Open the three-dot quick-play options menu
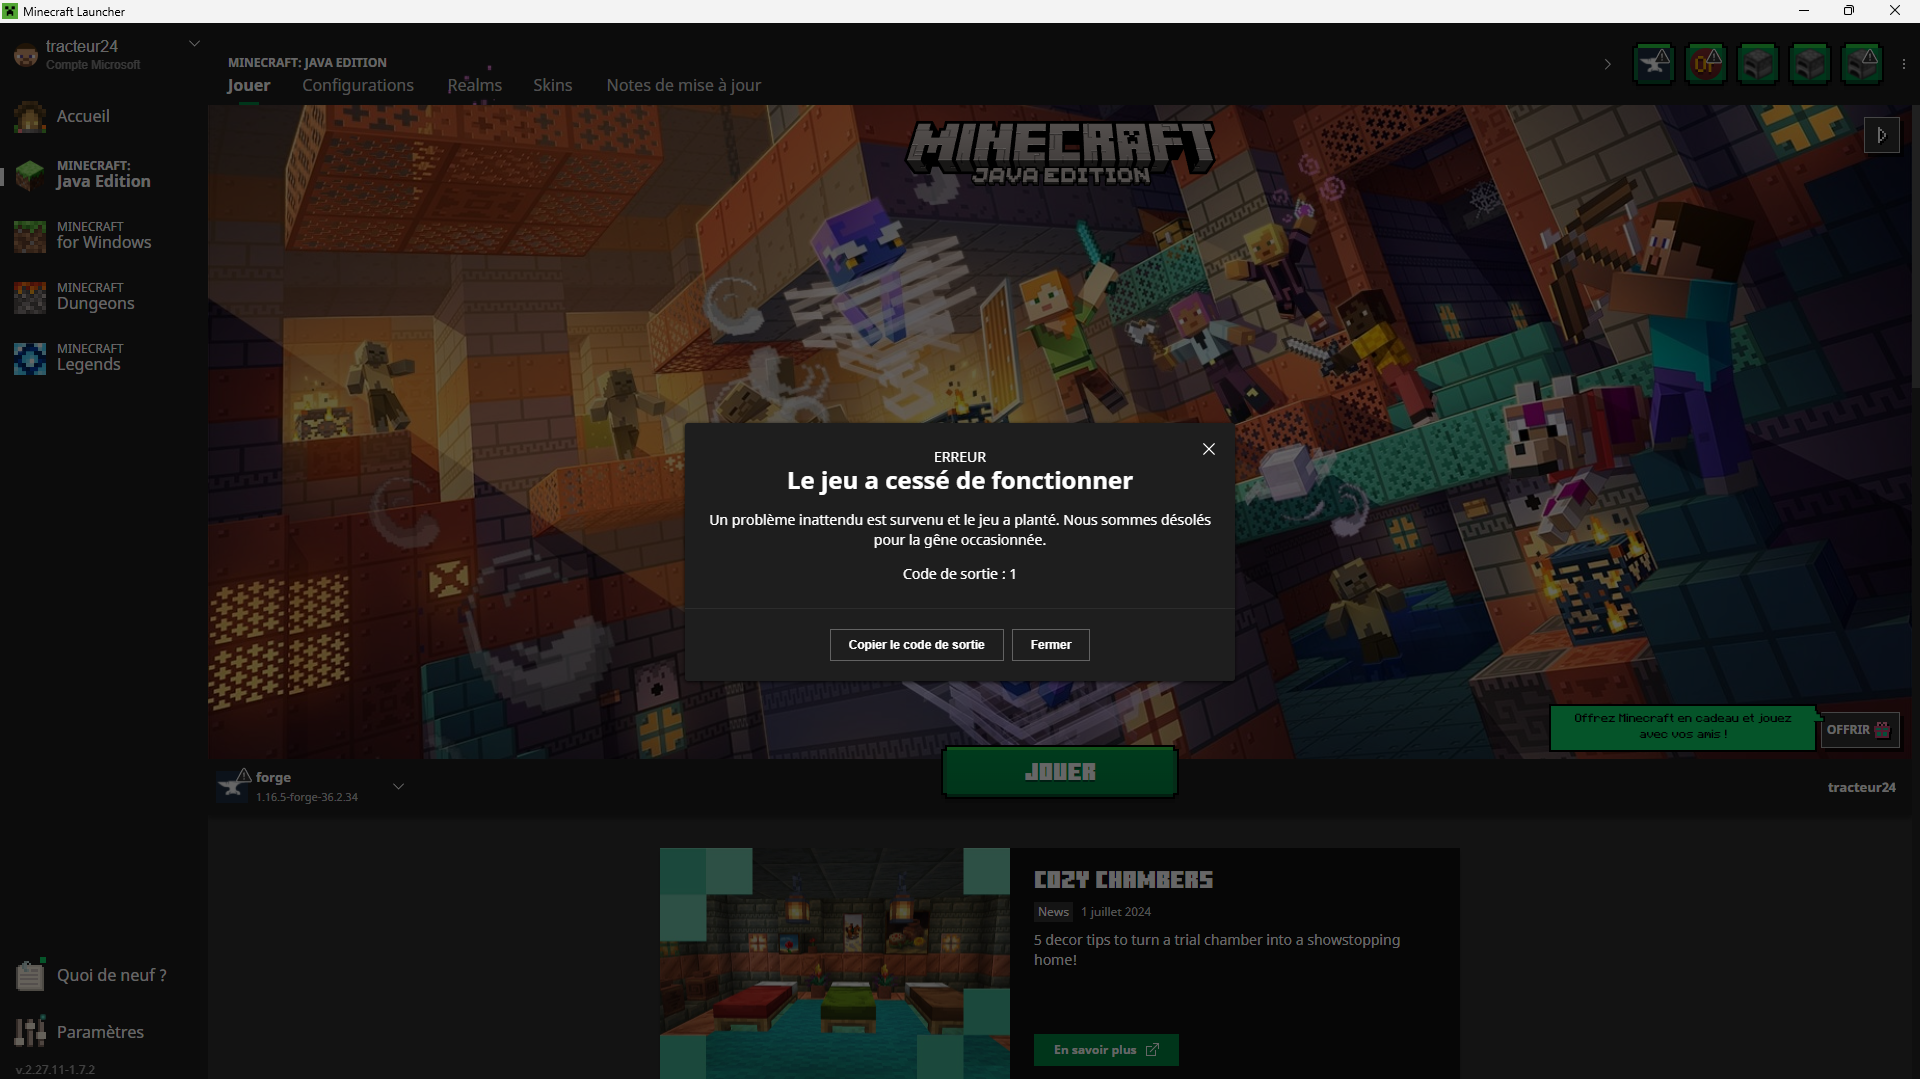Screen dimensions: 1920x1079 1903,64
